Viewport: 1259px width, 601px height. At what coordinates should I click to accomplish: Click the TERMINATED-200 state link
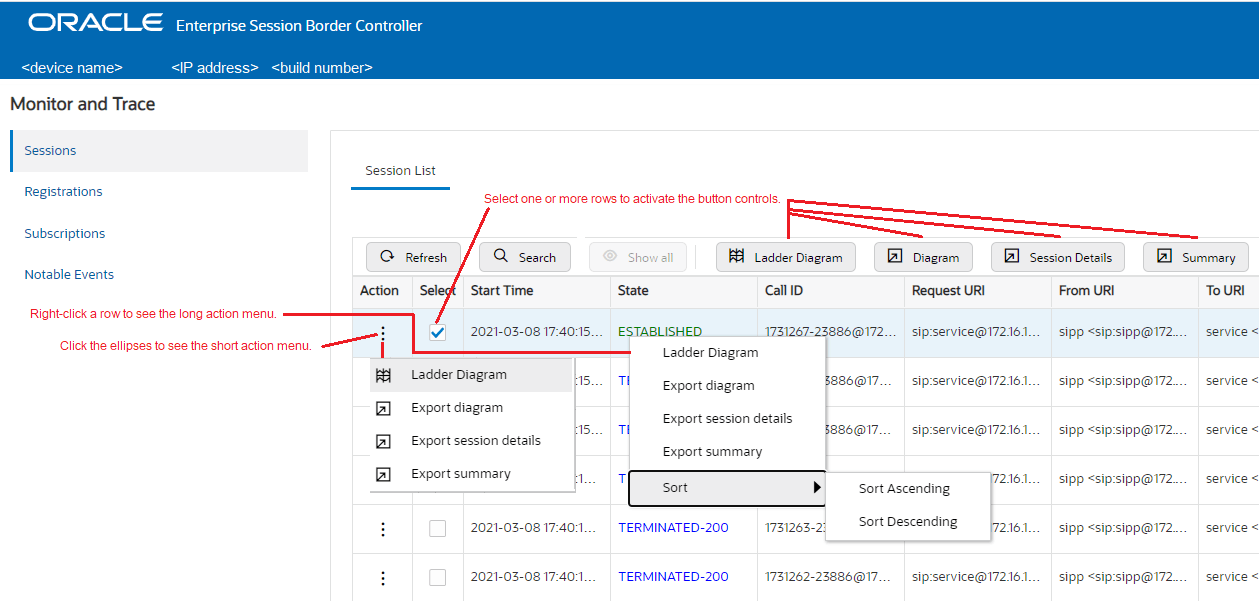(672, 527)
